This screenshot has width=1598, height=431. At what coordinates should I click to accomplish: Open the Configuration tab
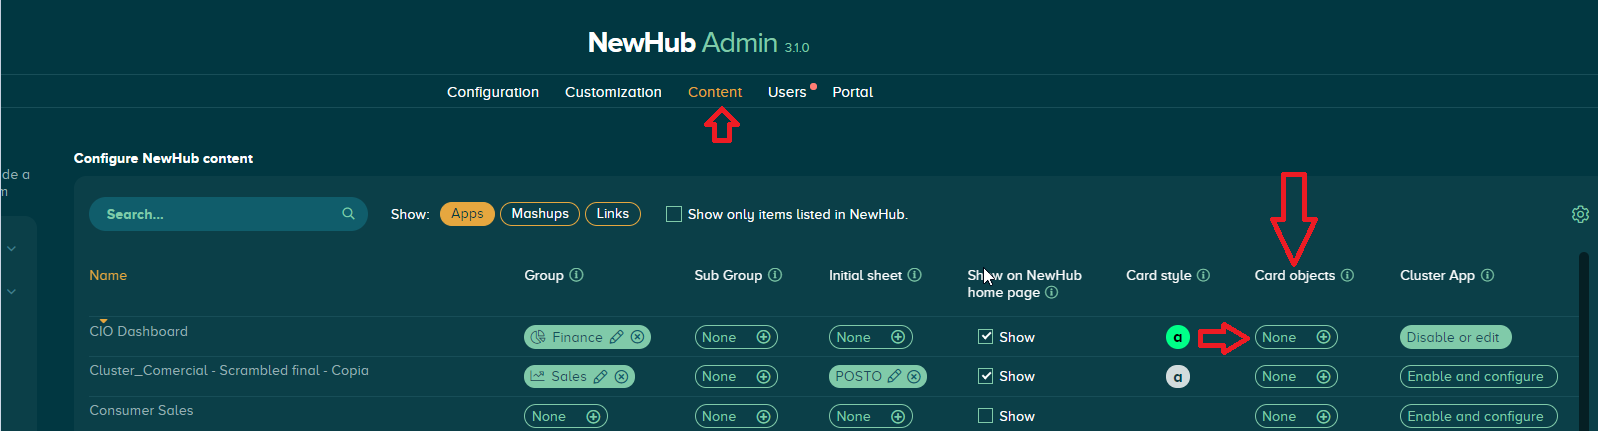(493, 92)
